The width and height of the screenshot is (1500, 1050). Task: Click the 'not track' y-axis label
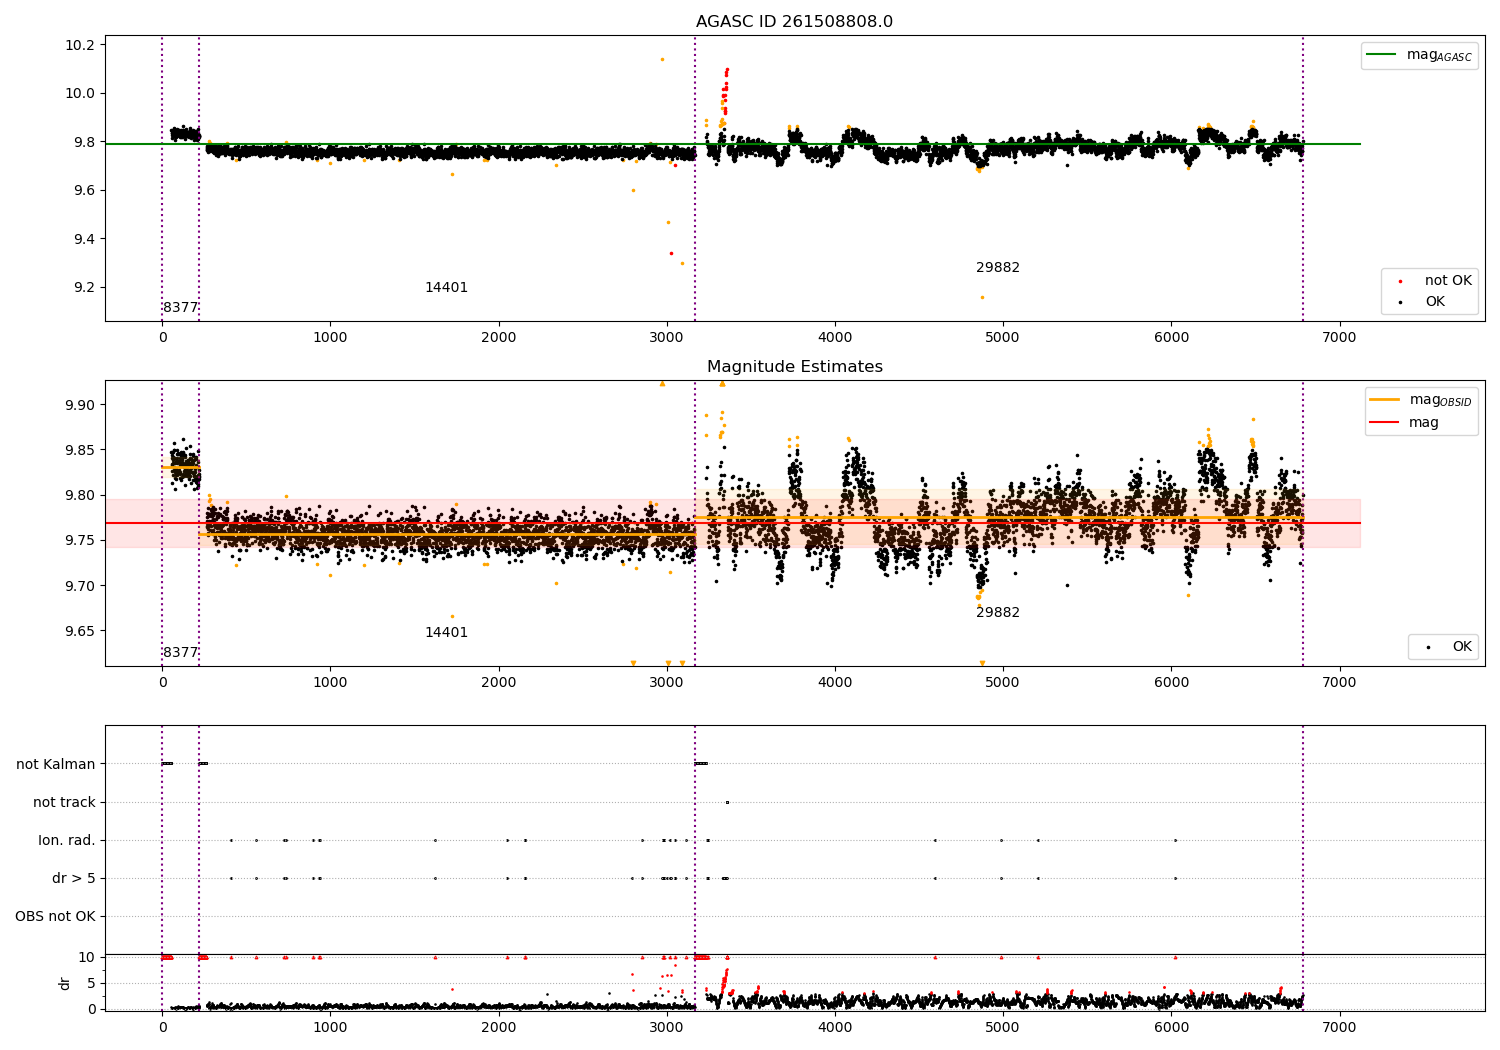[x=64, y=802]
